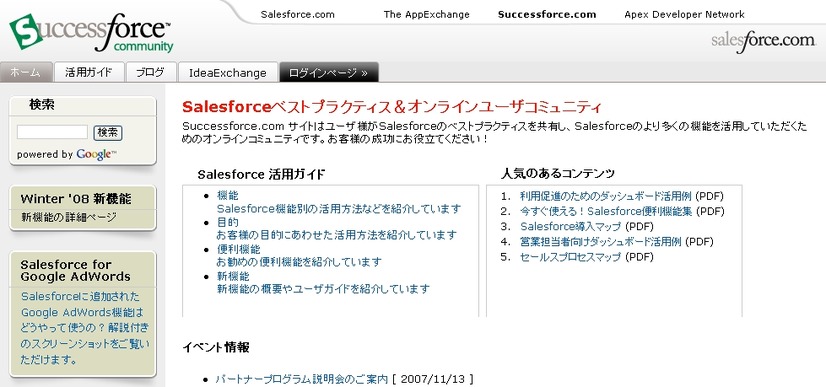This screenshot has height=387, width=826.
Task: Click '新機能の概要やユーザガイドを紹介しています' text
Action: point(323,289)
